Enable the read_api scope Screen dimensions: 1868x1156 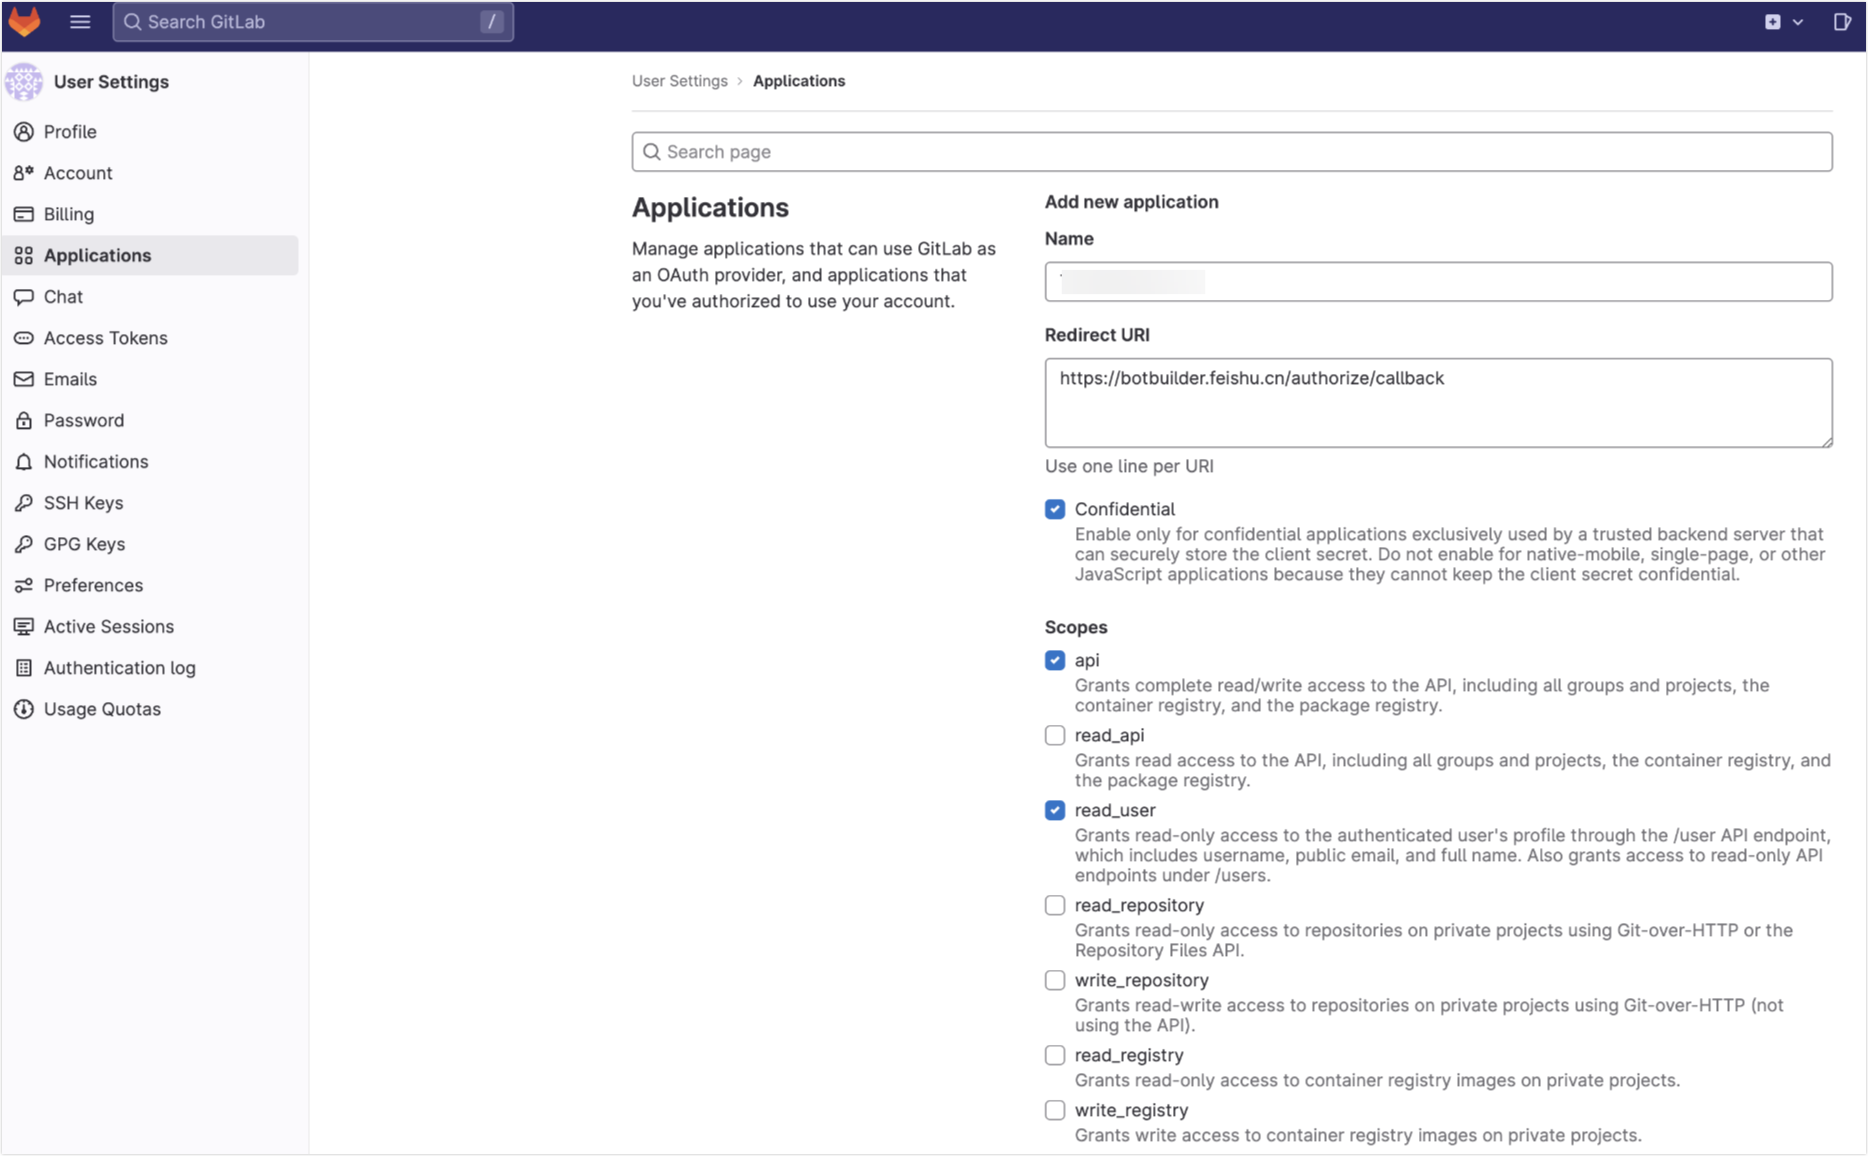pos(1054,735)
